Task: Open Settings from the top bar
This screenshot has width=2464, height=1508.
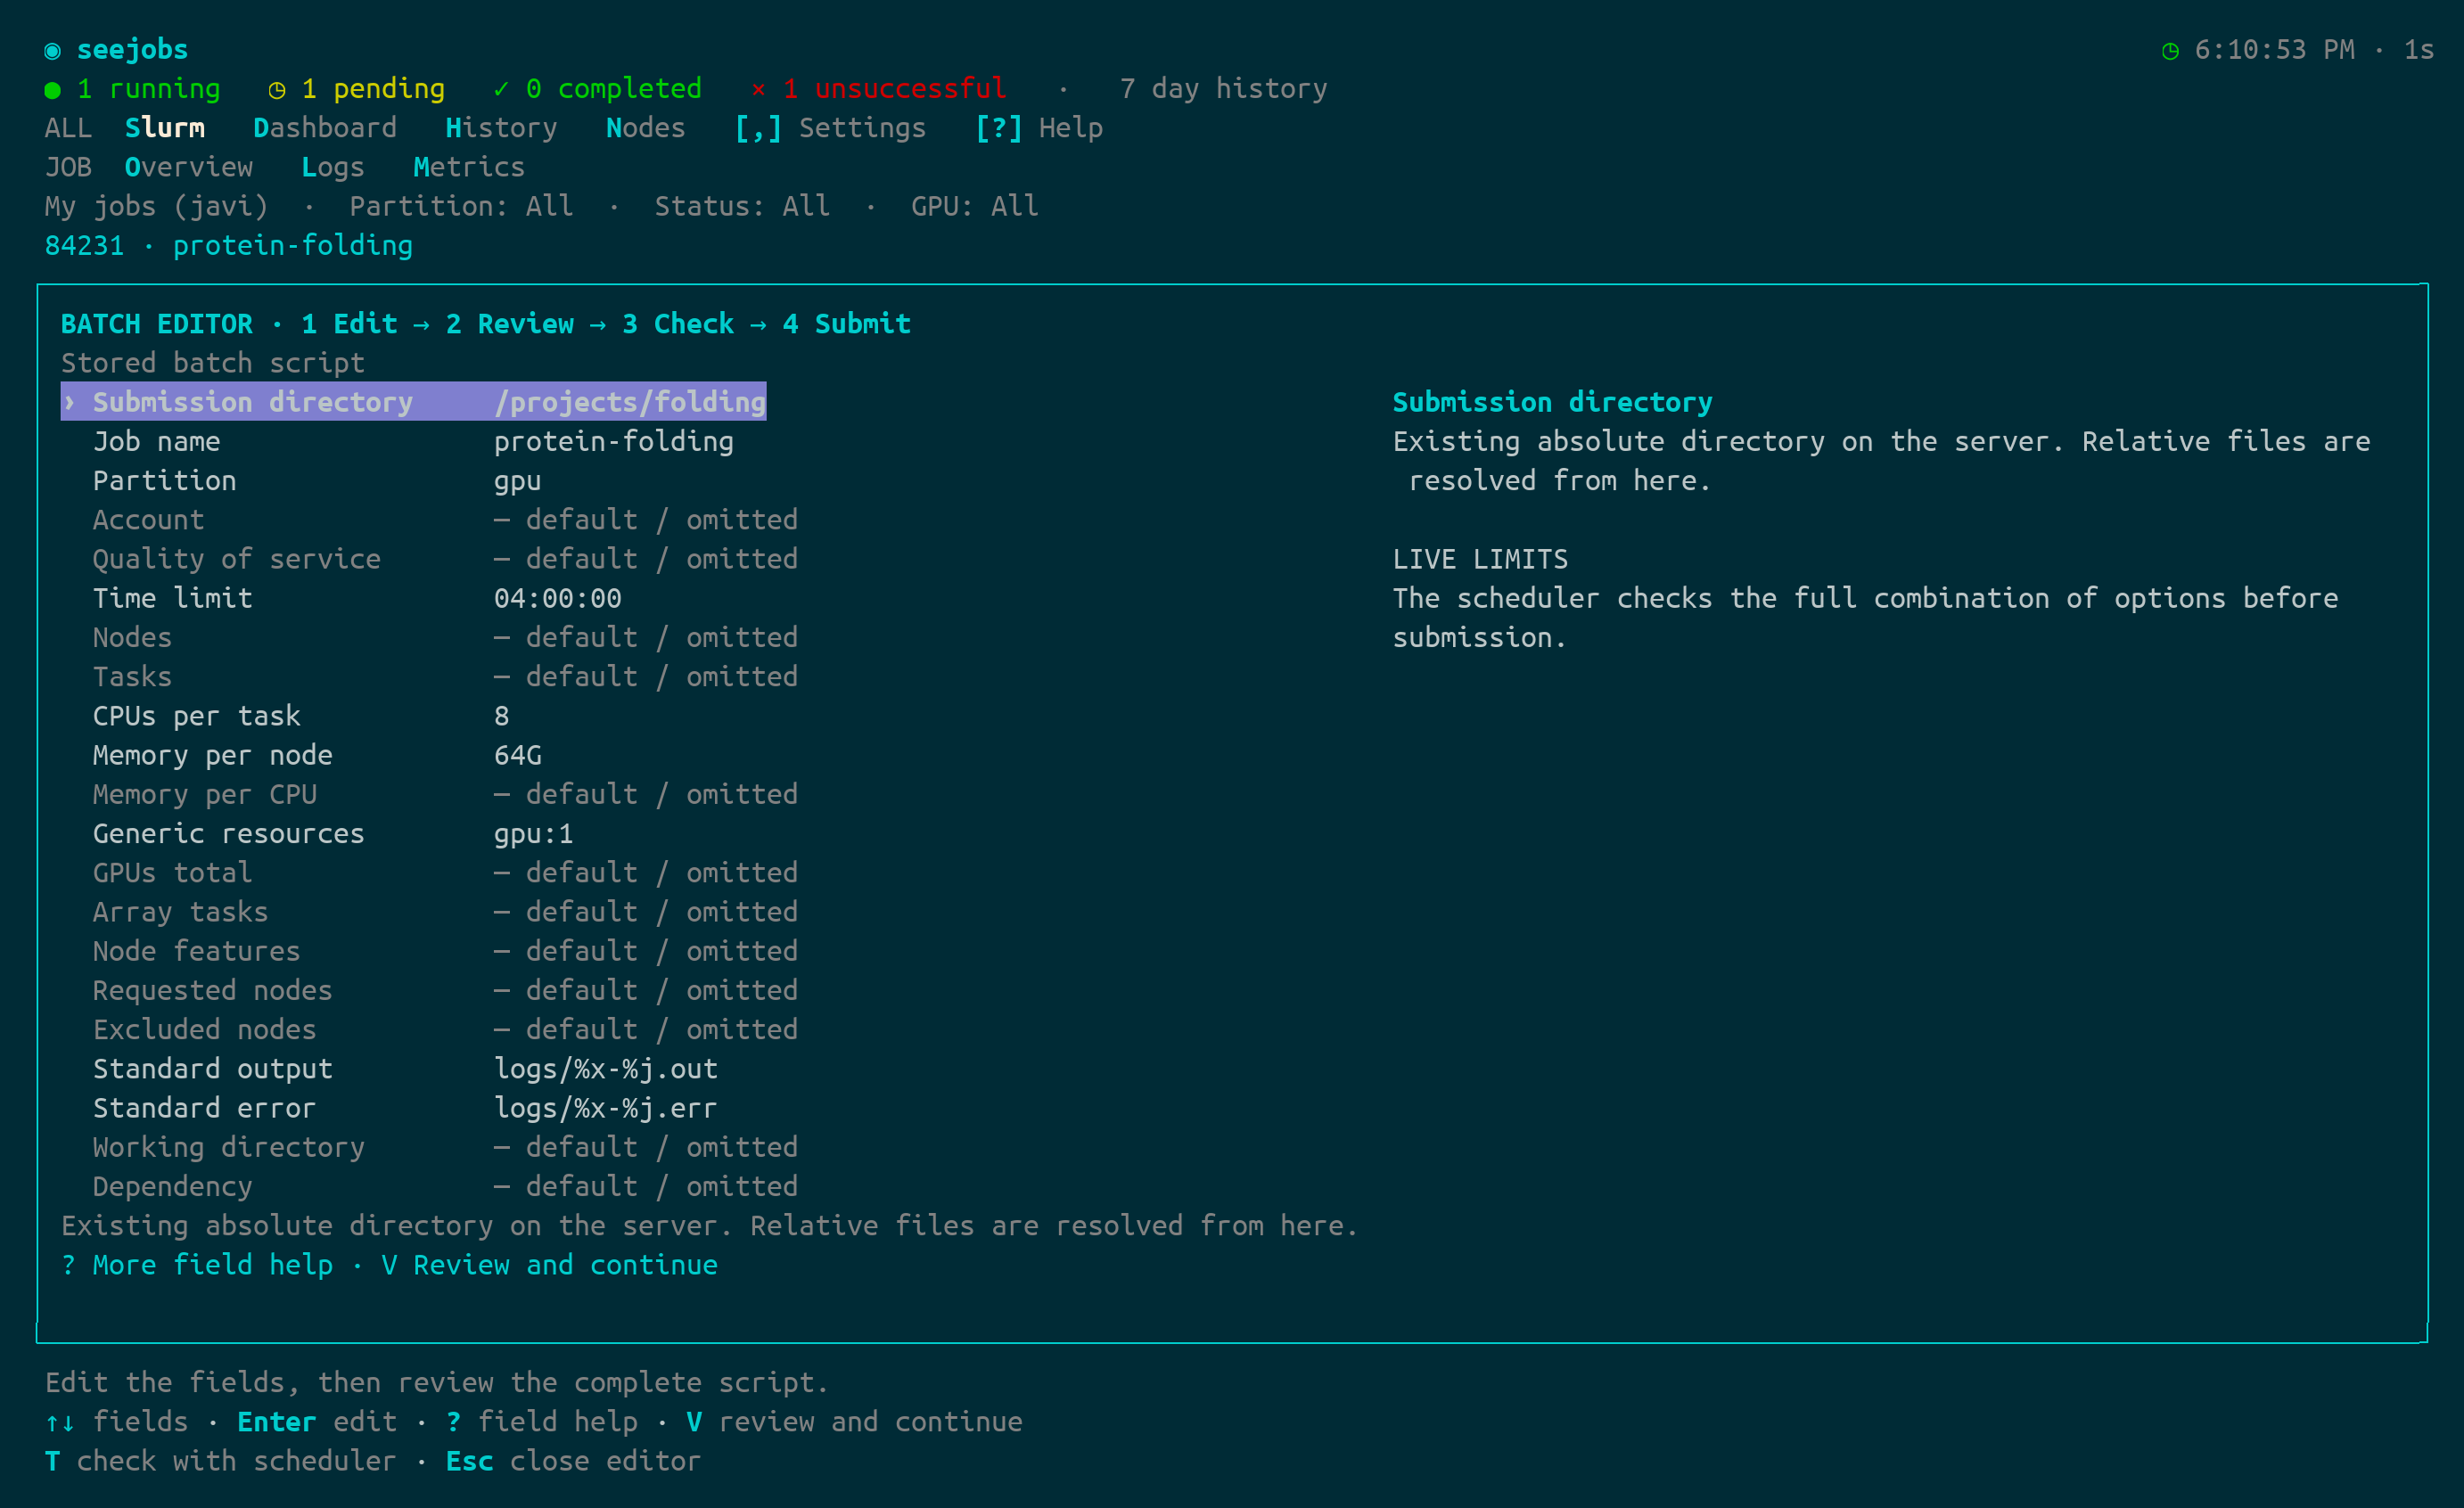Action: [x=830, y=128]
